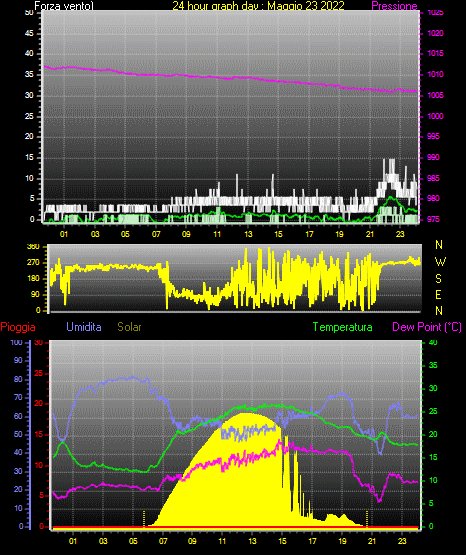Click hour '23' under the temperature chart
466x555 pixels.
click(402, 541)
